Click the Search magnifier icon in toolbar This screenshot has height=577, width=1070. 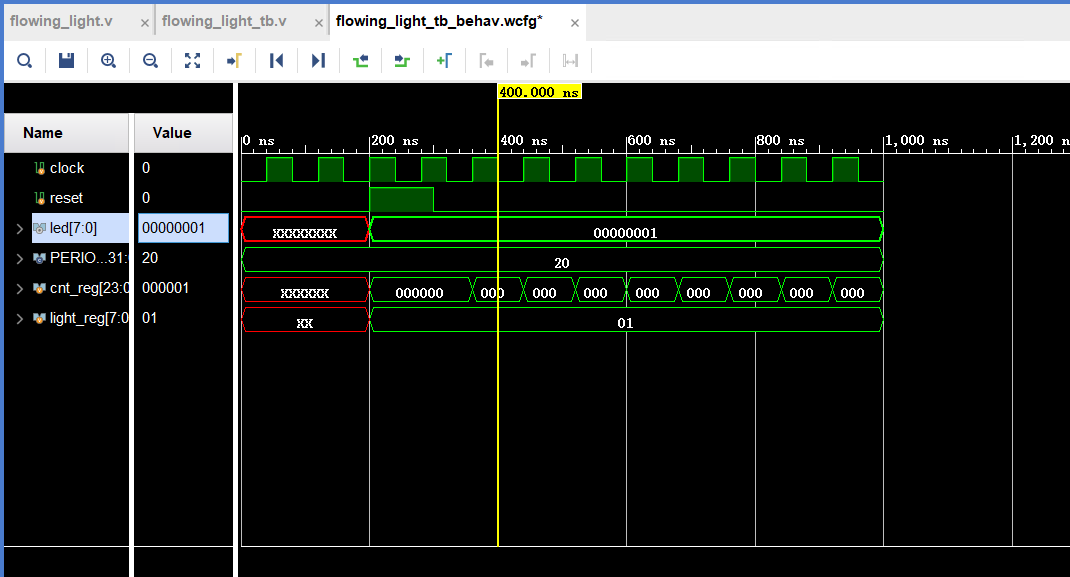tap(25, 61)
